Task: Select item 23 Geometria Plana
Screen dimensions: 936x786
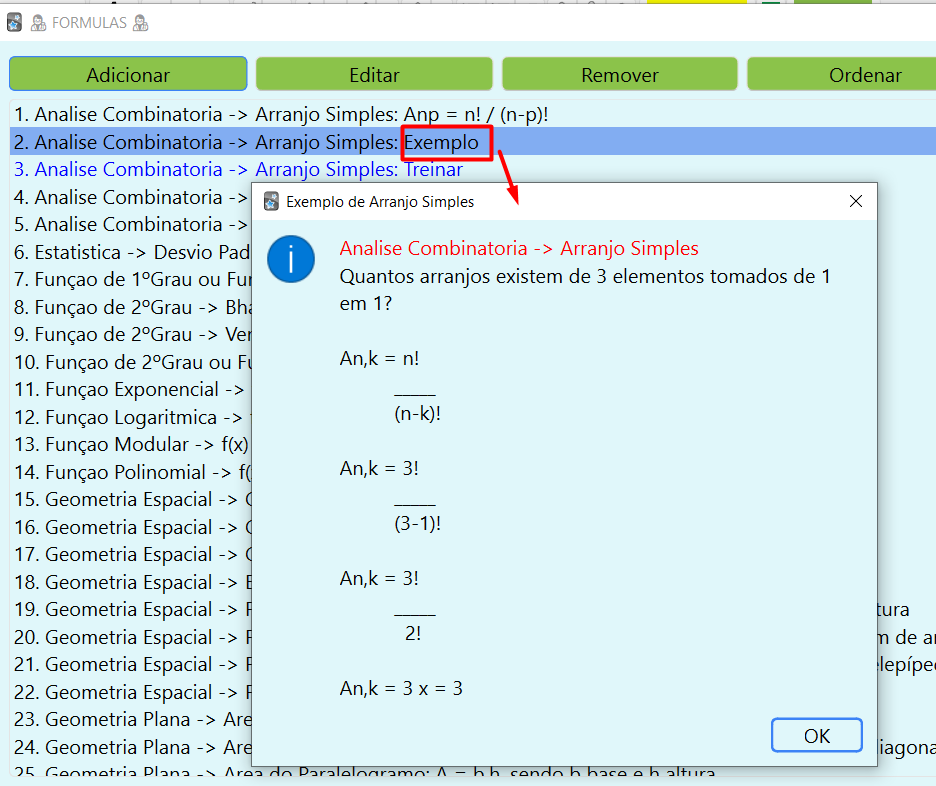Action: [x=130, y=720]
